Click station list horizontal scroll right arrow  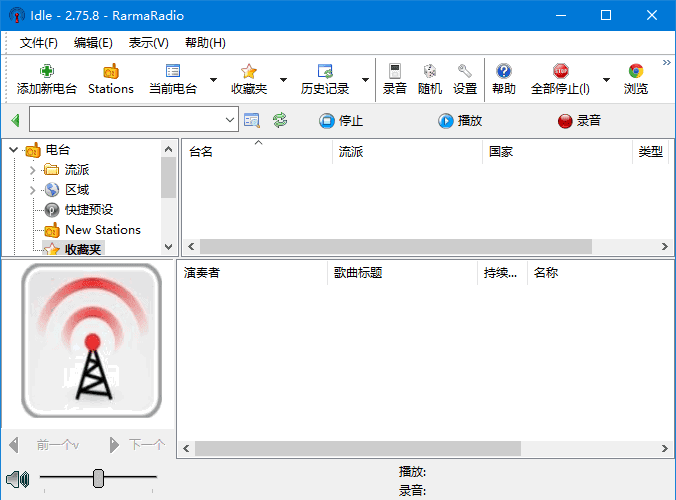tap(664, 247)
